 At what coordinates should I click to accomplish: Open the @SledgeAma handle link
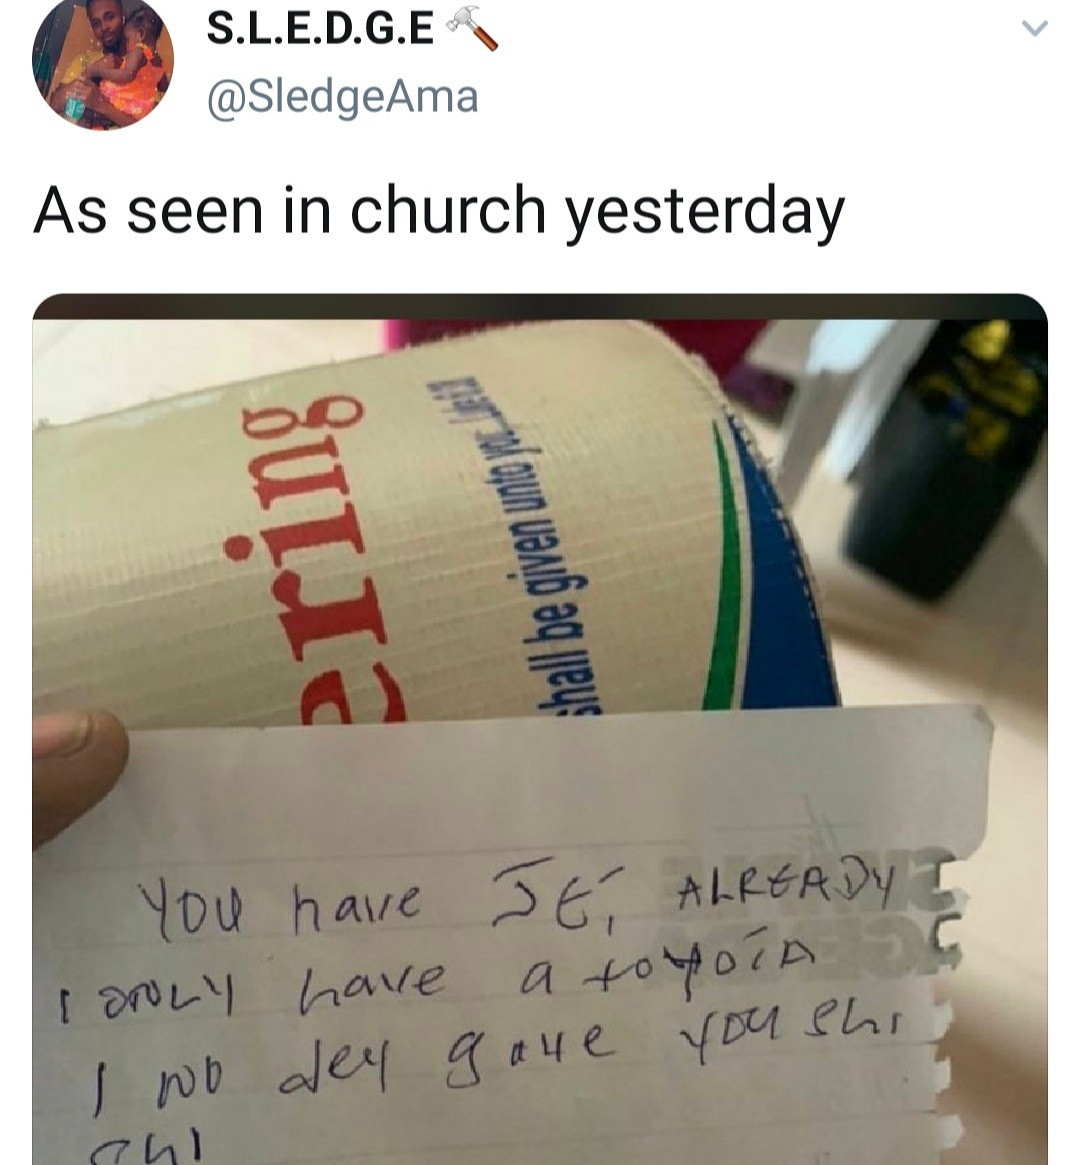point(342,97)
